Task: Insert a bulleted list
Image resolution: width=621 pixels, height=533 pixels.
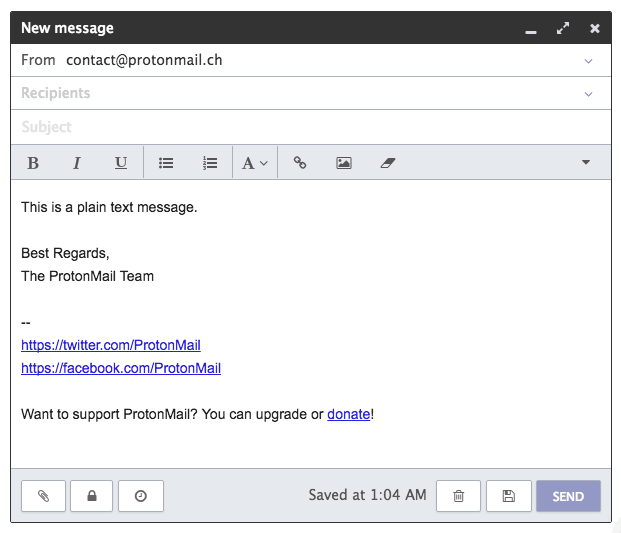Action: (x=166, y=163)
